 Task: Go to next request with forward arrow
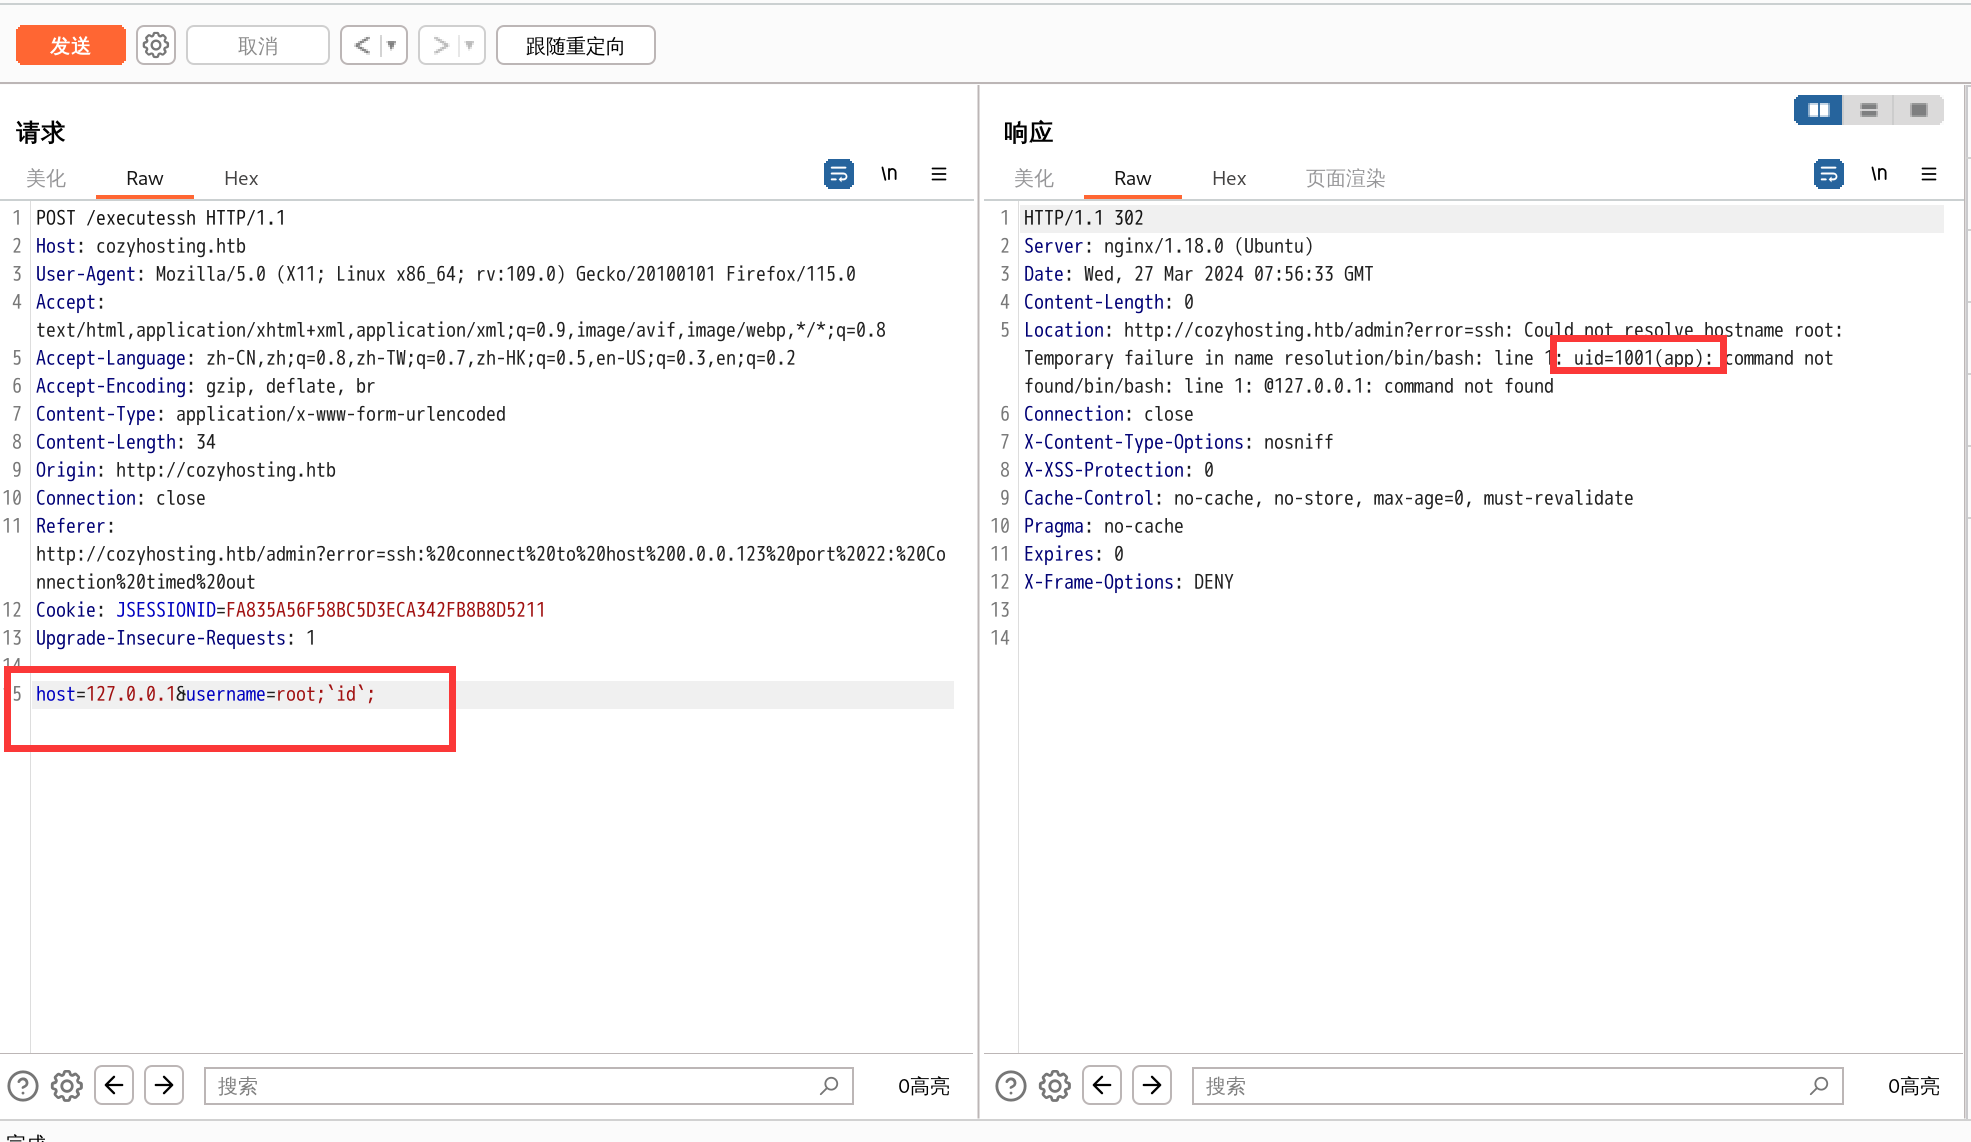coord(440,46)
